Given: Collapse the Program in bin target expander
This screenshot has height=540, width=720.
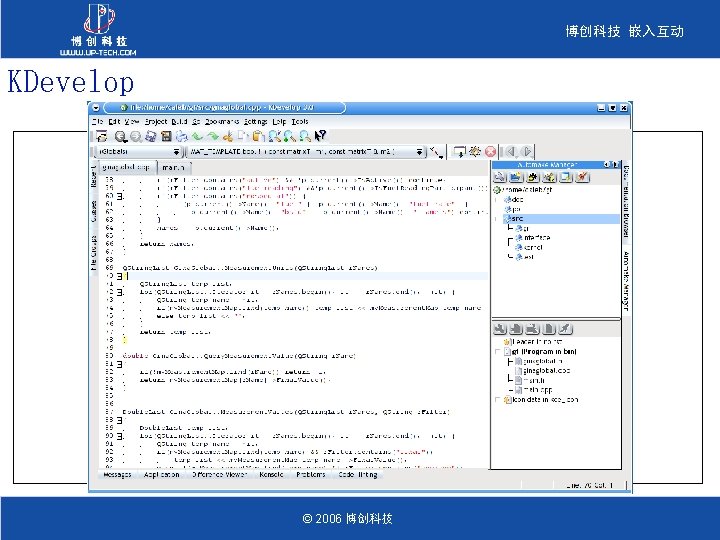Looking at the screenshot, I should 497,352.
